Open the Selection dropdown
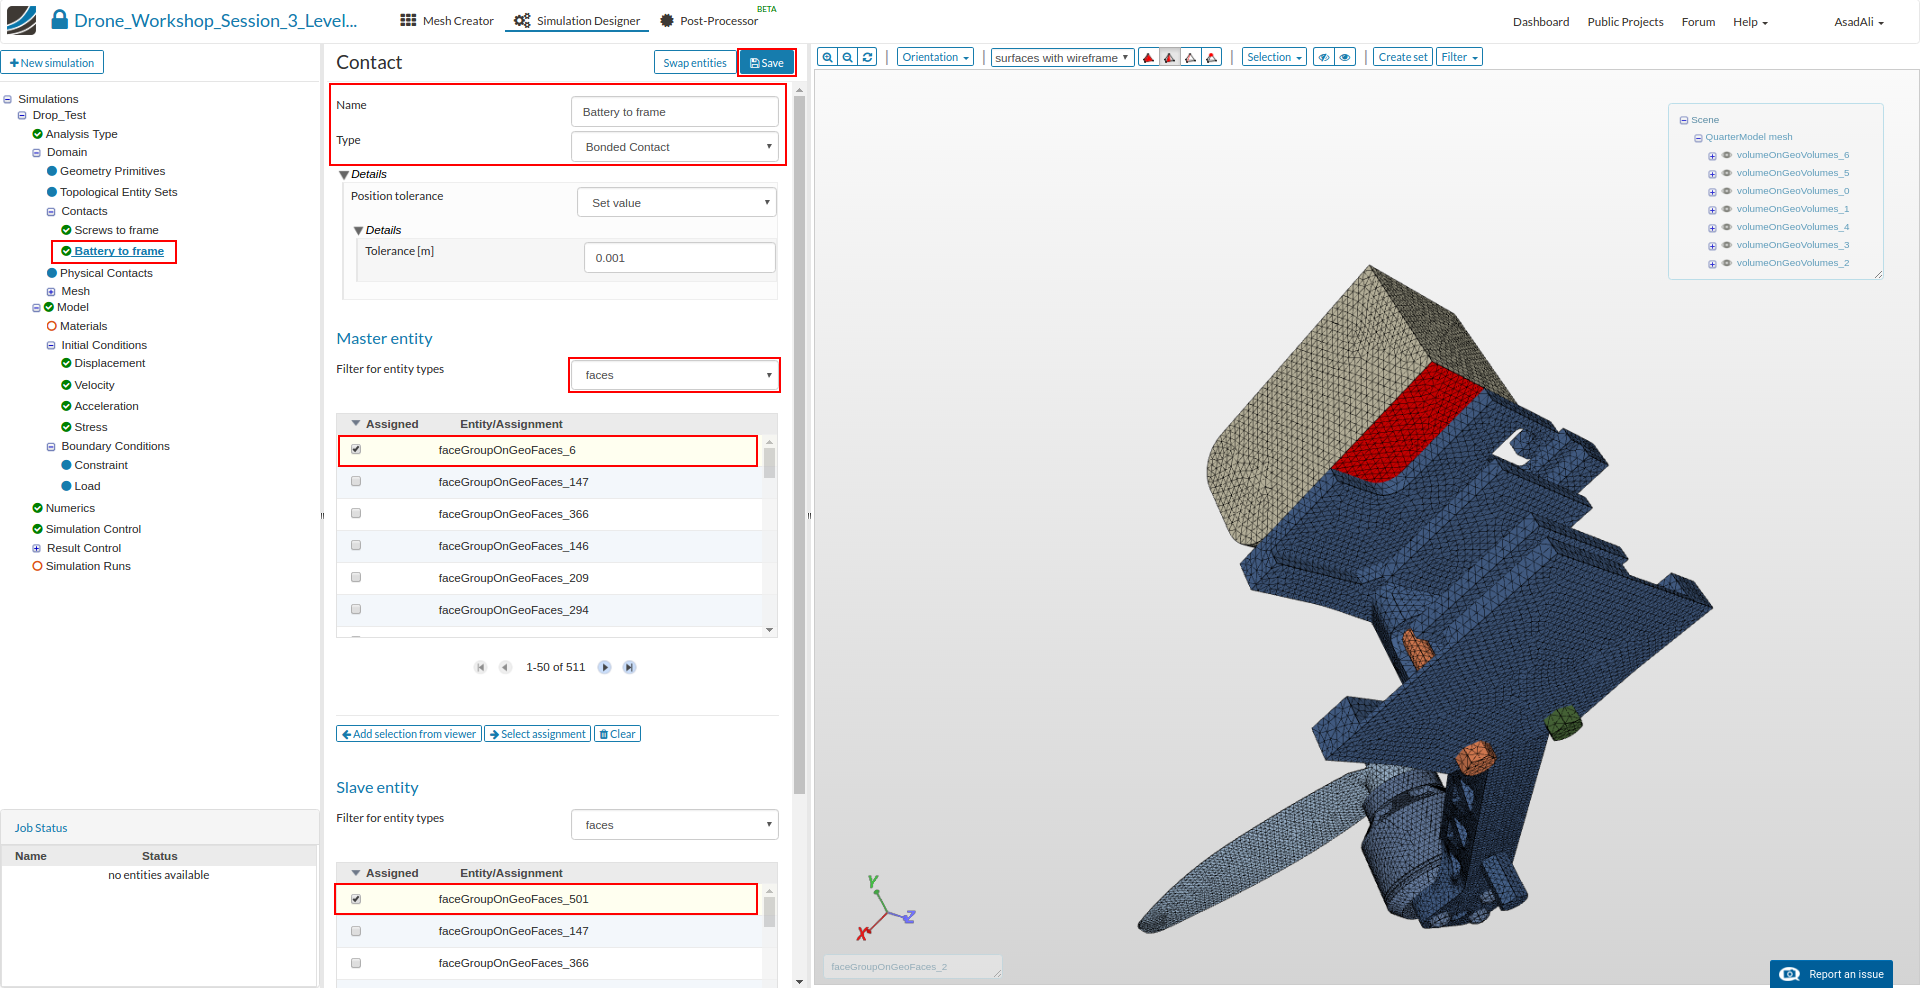 (1274, 57)
